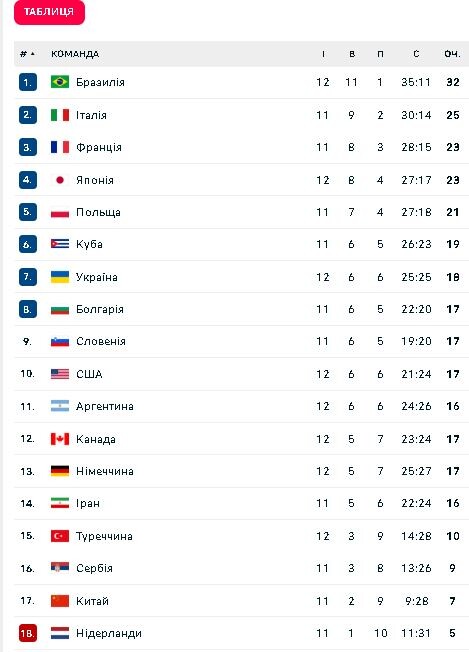Click the Cuba flag icon
469x652 pixels.
pyautogui.click(x=60, y=244)
